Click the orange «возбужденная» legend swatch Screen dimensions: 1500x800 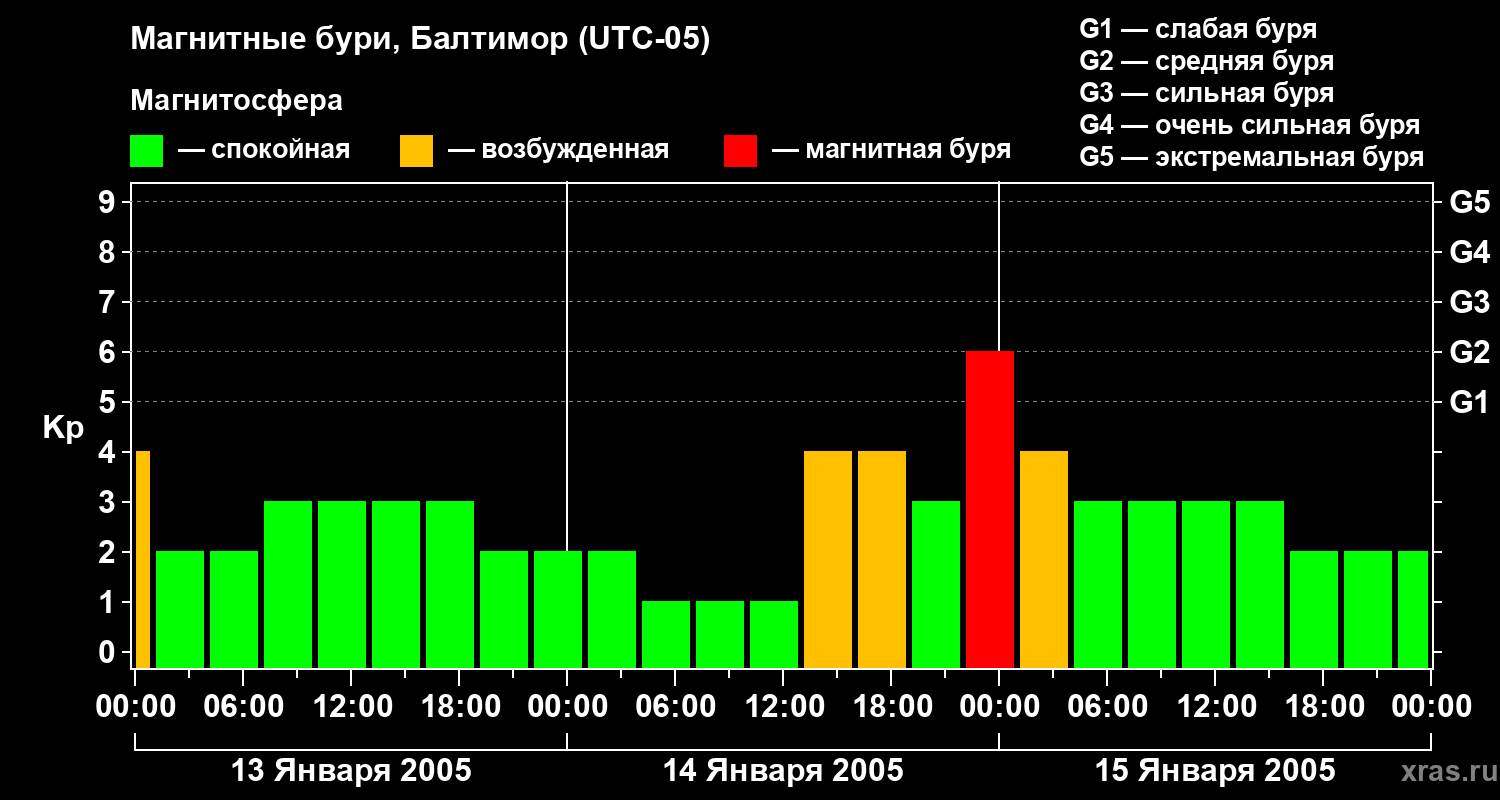click(416, 151)
